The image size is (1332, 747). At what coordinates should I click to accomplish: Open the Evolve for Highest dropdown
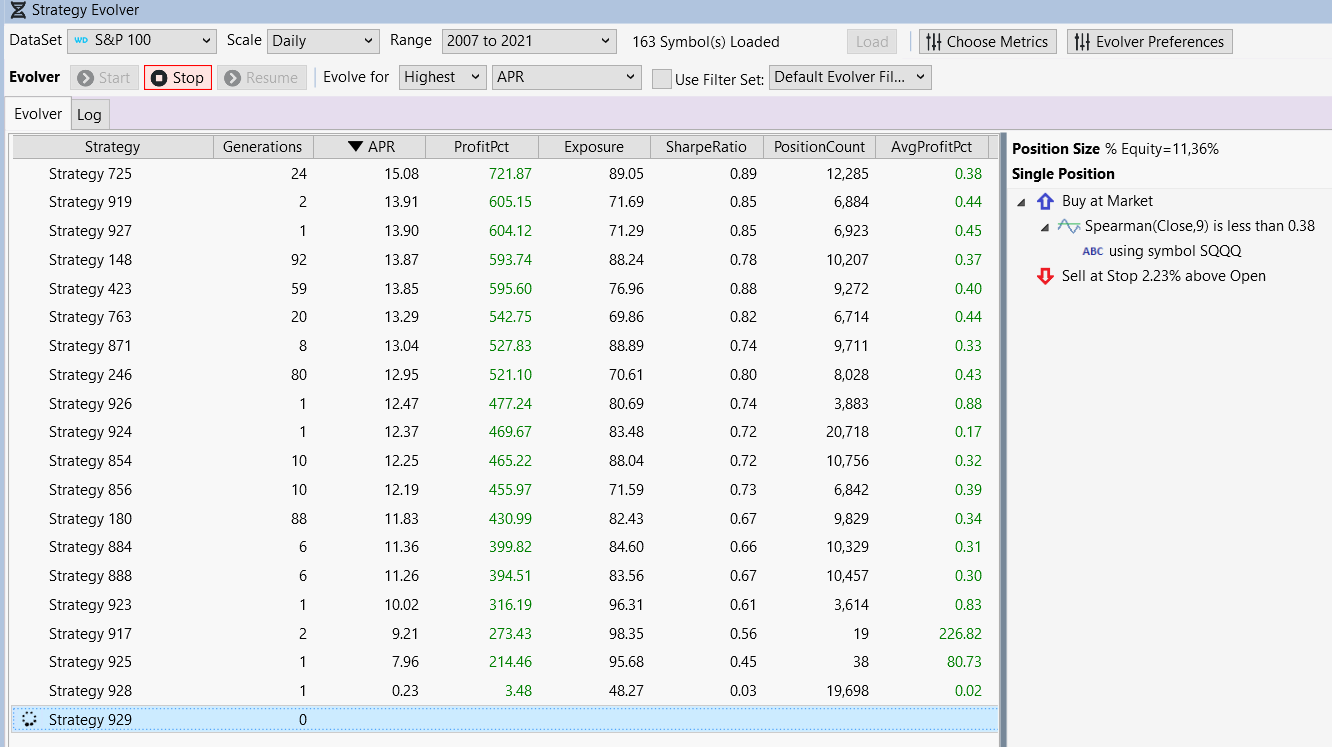(x=442, y=77)
